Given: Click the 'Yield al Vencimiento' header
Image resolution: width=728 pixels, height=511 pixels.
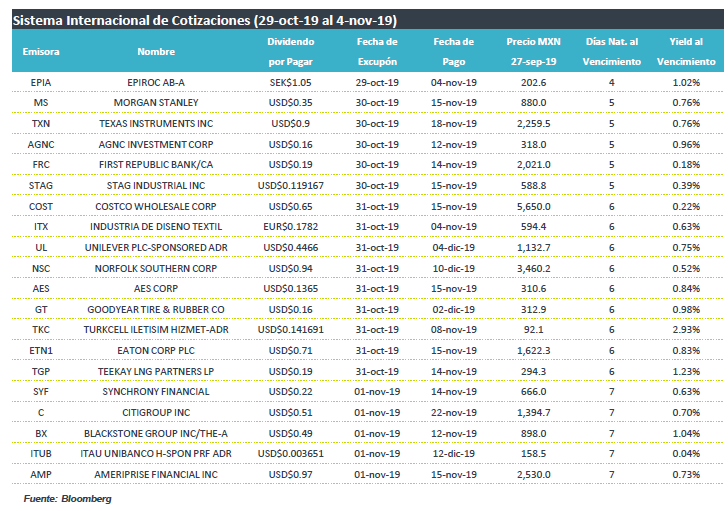Looking at the screenshot, I should point(686,52).
